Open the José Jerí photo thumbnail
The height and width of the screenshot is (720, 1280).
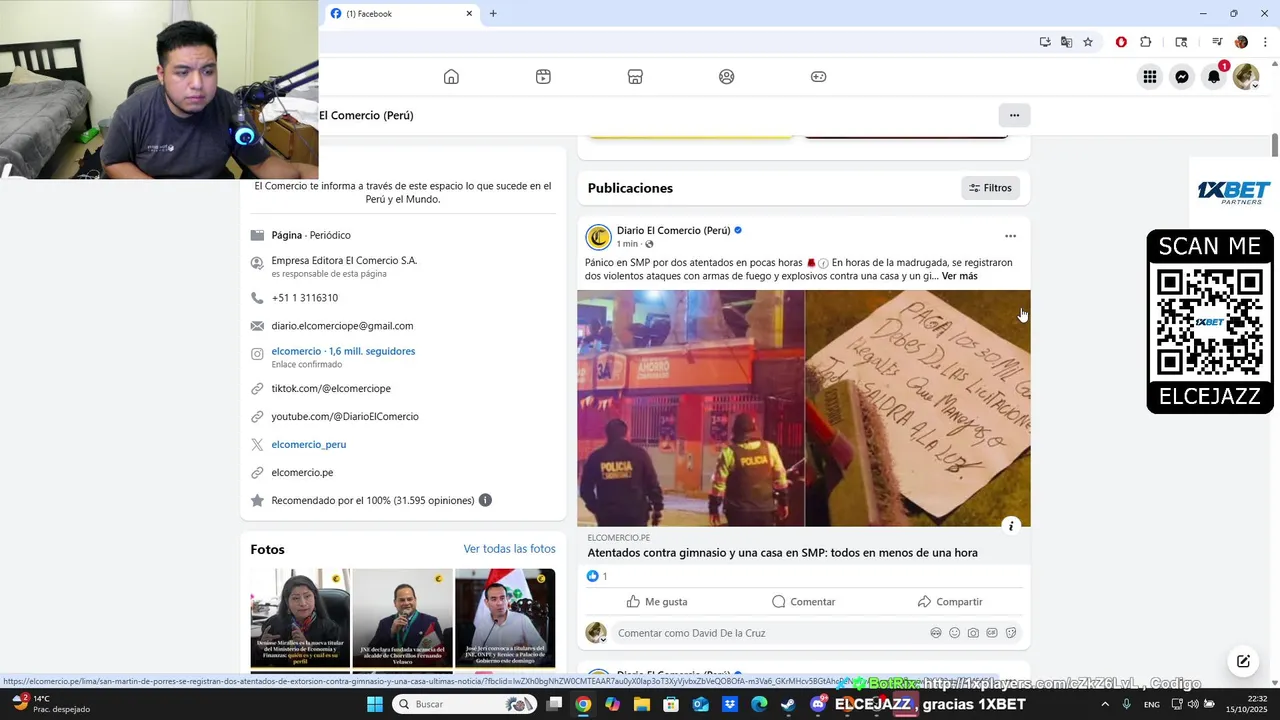point(505,619)
